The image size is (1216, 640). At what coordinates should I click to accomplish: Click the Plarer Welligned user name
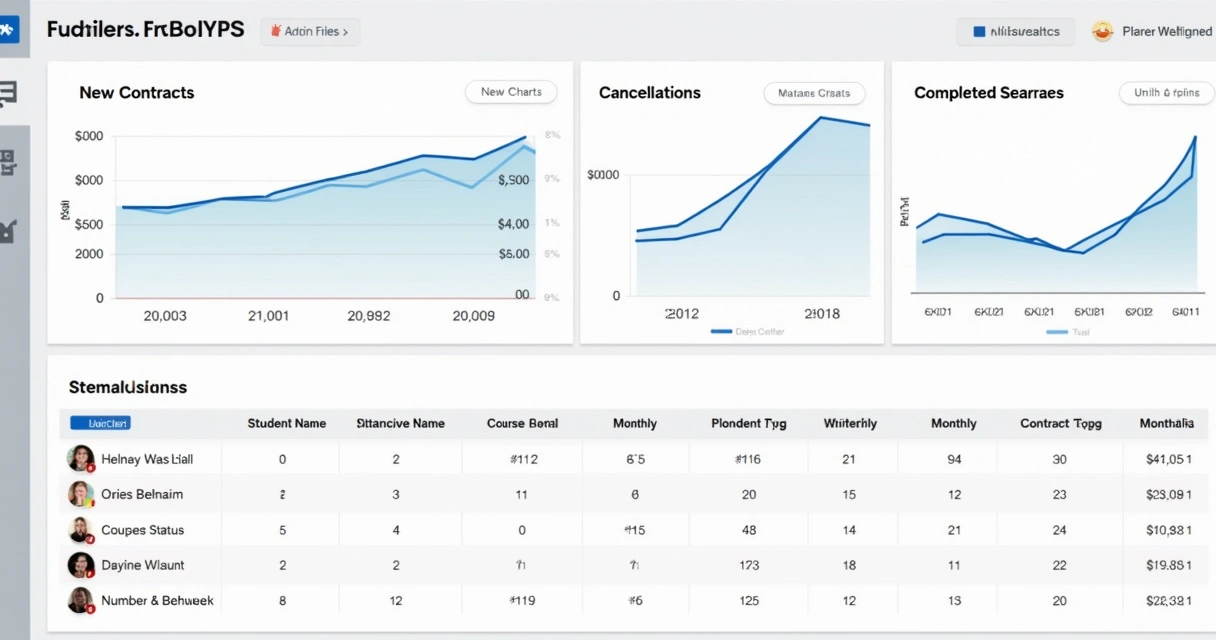(x=1166, y=32)
